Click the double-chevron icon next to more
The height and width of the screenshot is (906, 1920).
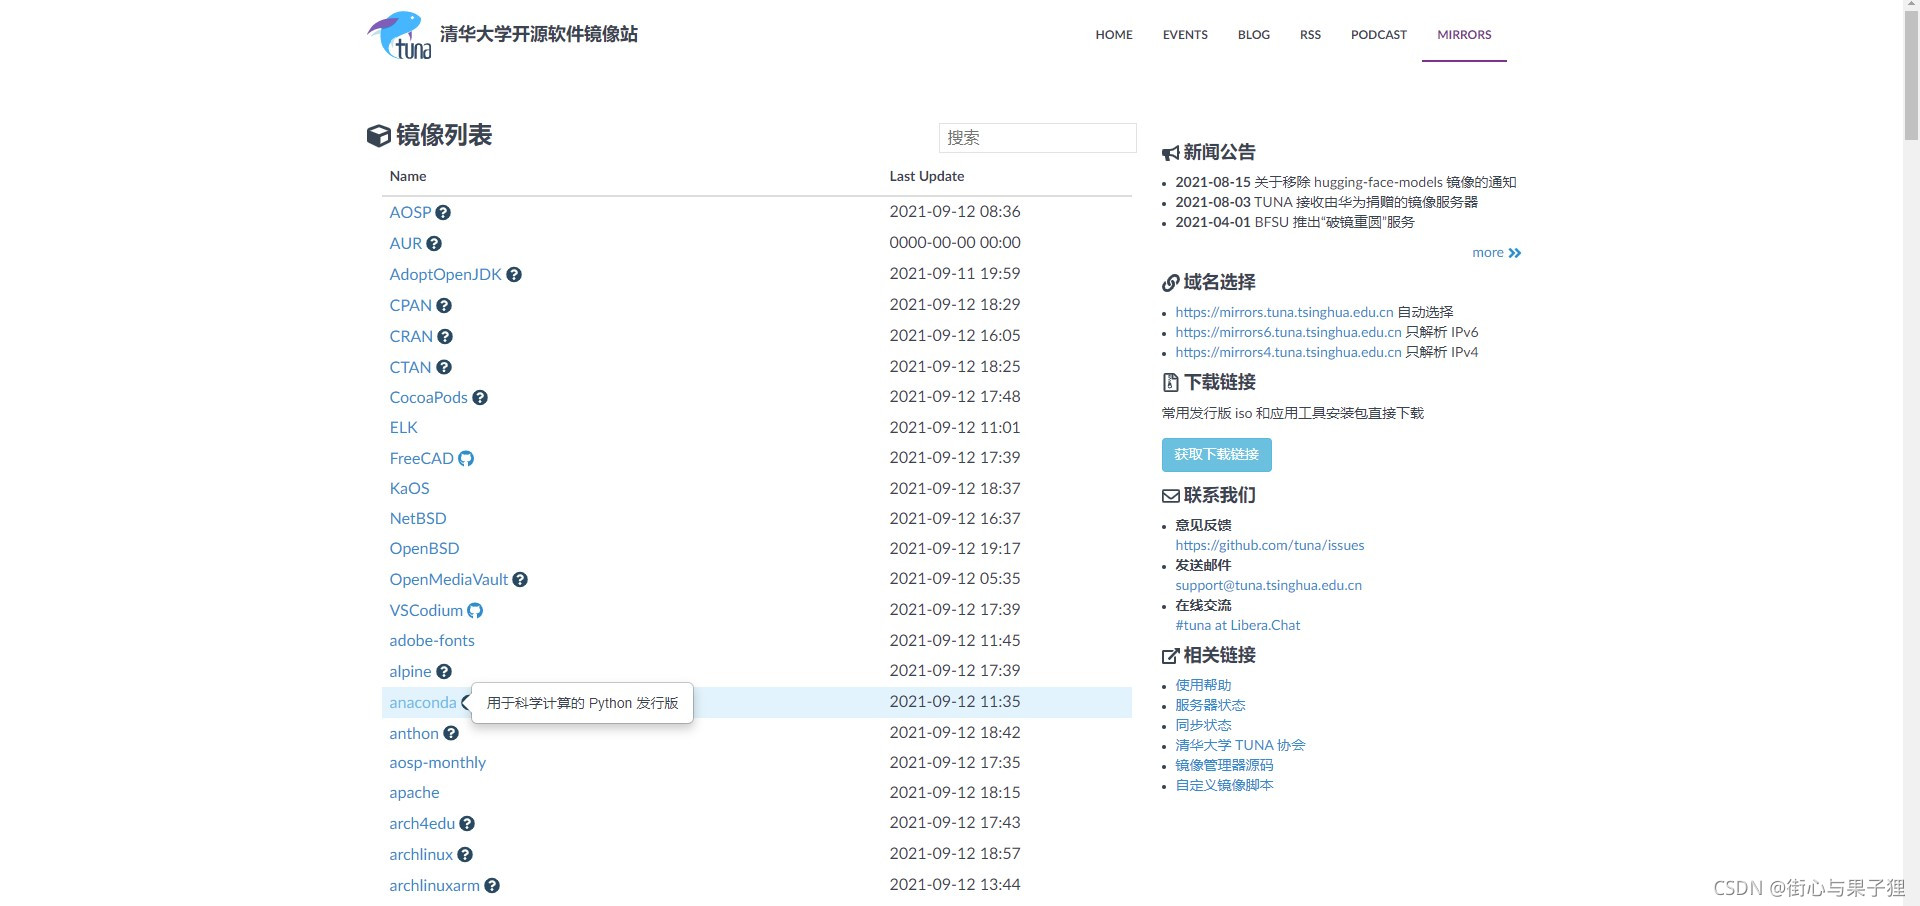(x=1515, y=253)
